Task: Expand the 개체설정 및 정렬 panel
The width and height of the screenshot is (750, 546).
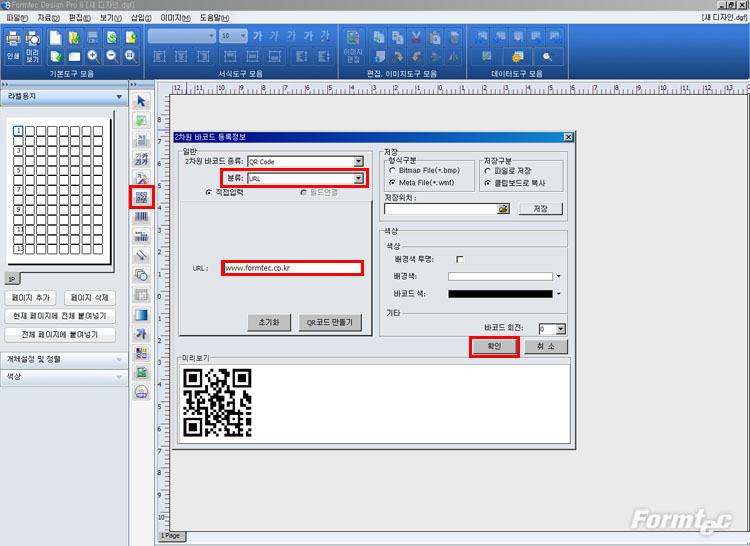Action: point(64,359)
